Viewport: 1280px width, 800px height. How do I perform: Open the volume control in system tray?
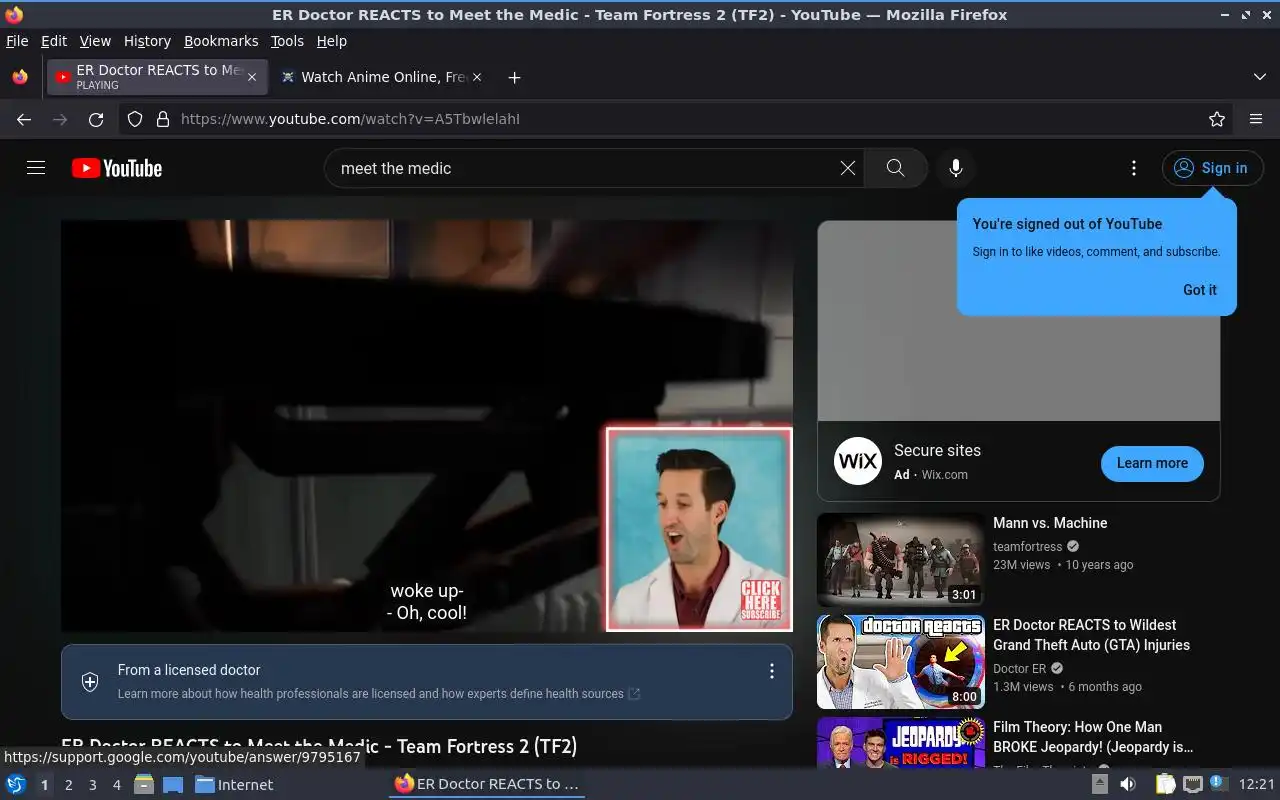click(1127, 784)
